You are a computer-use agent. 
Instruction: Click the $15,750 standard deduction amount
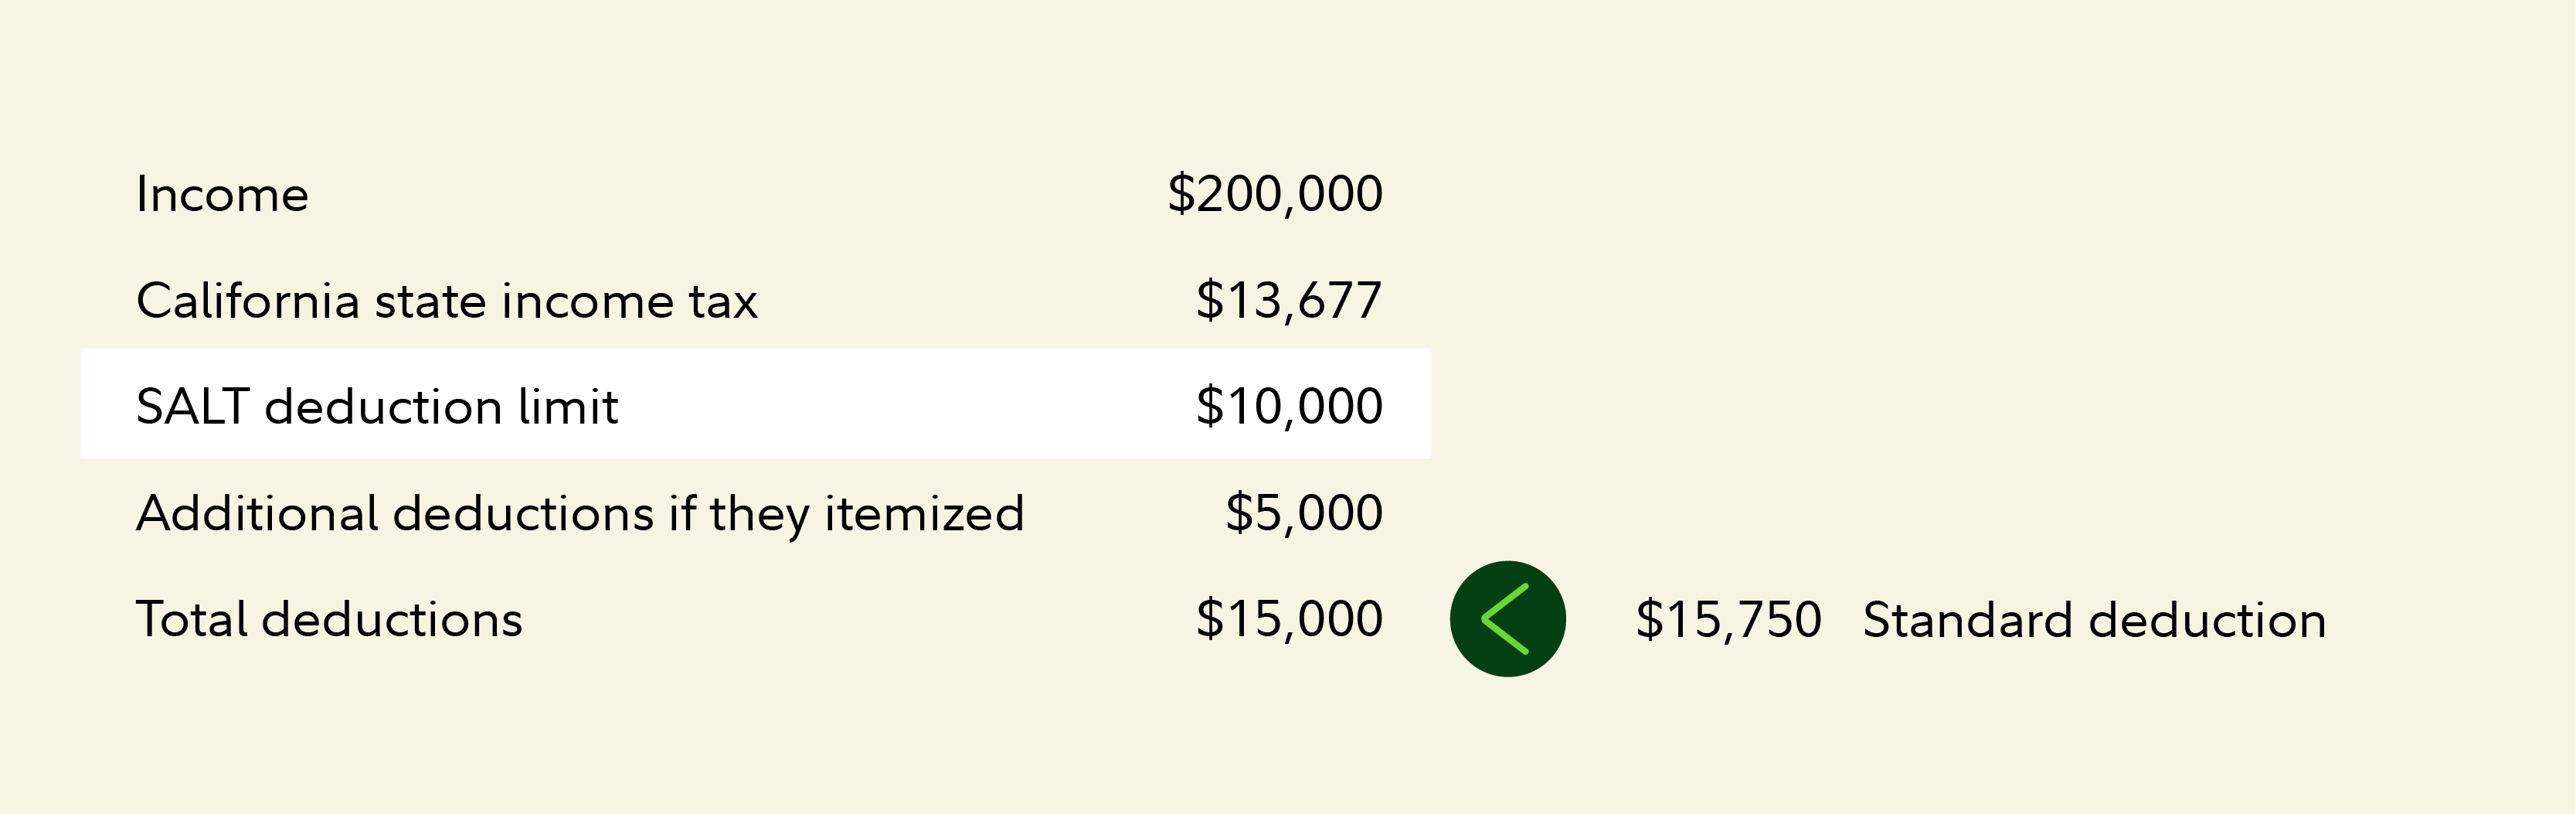coord(1728,620)
